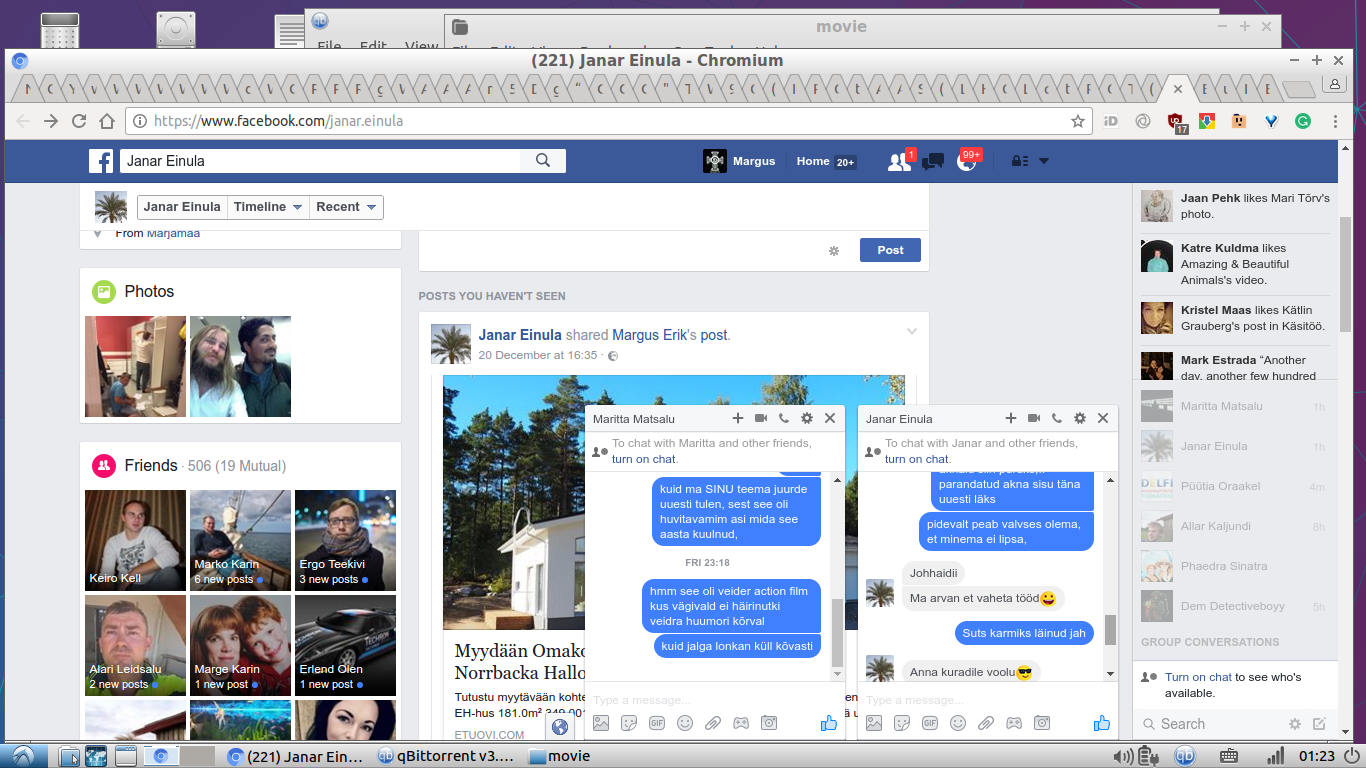Open options gear in Maritta Matsalu chat
This screenshot has width=1366, height=768.
coord(807,418)
